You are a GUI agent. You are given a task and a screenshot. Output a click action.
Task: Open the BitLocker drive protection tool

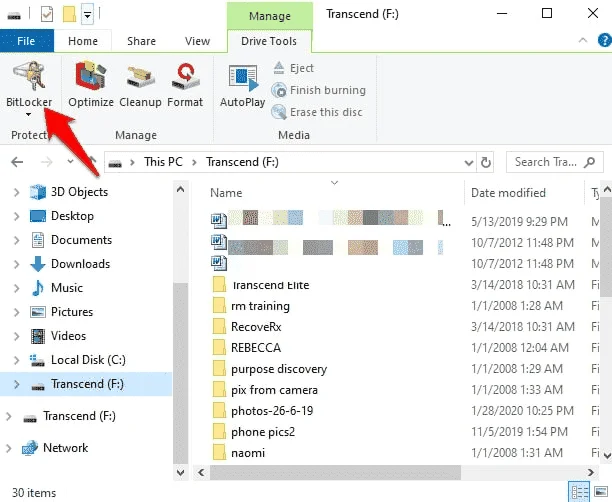point(29,85)
